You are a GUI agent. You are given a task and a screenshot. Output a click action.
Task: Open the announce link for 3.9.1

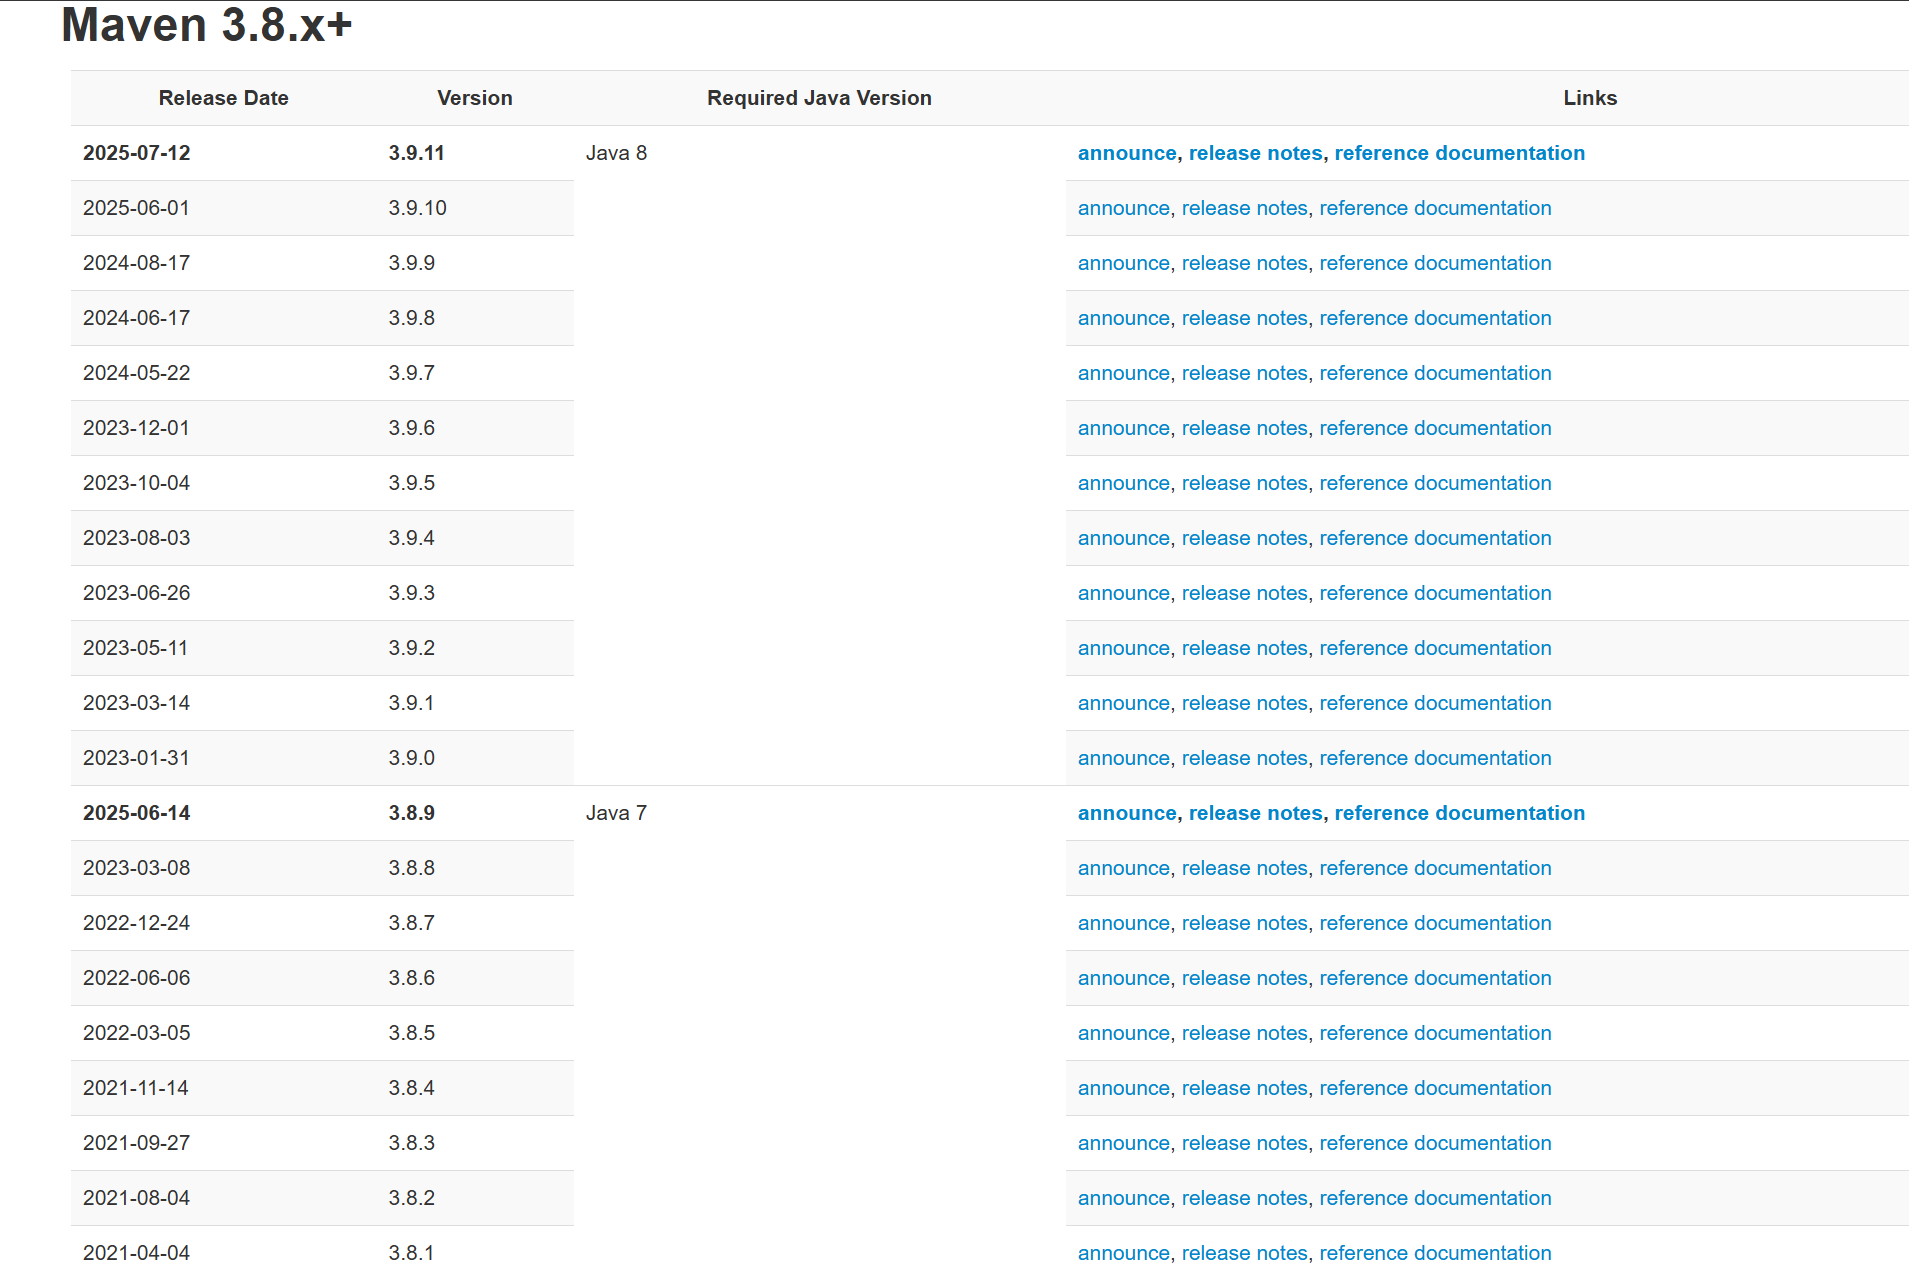[x=1124, y=703]
